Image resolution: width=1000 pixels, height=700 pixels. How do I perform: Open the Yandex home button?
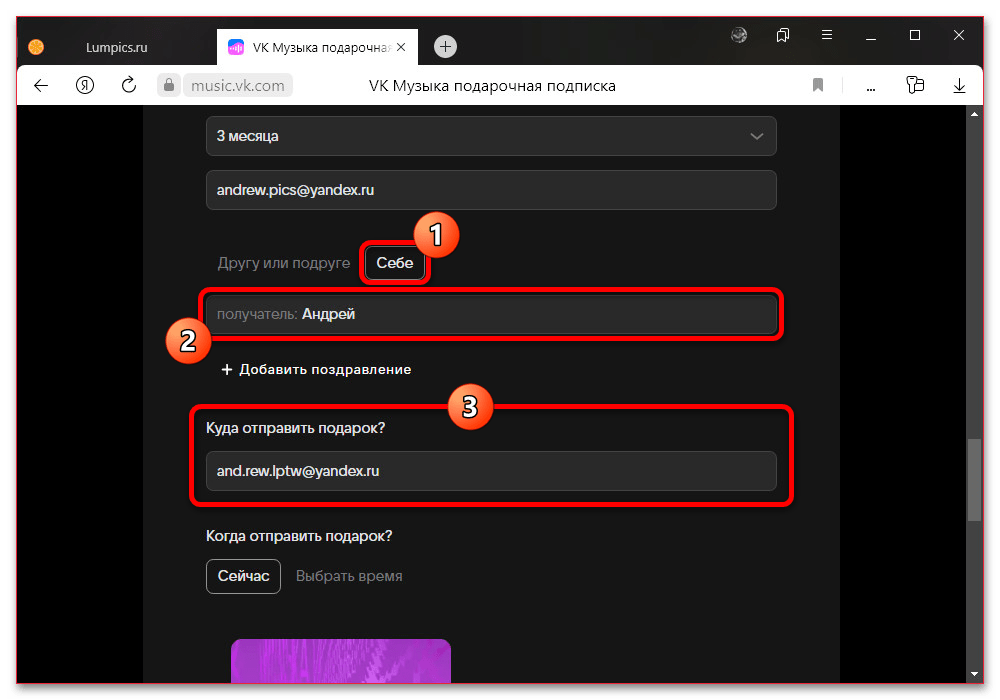coord(85,85)
